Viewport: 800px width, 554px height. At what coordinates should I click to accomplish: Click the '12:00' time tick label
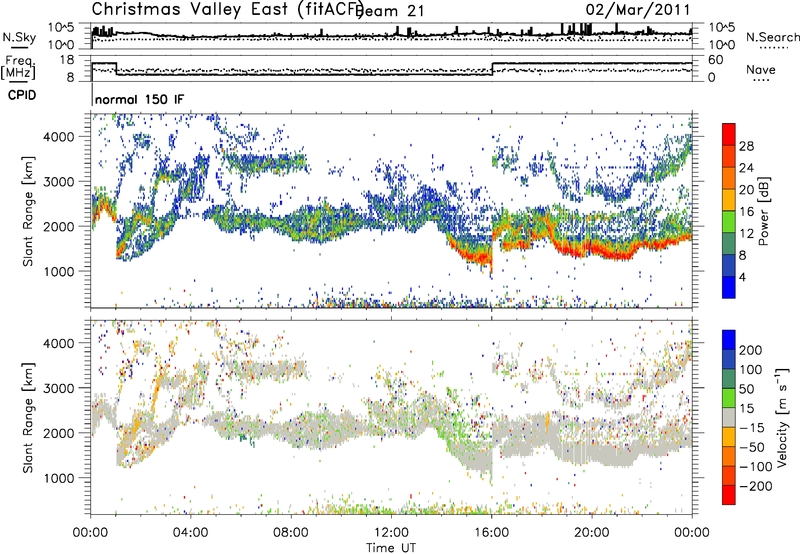391,533
